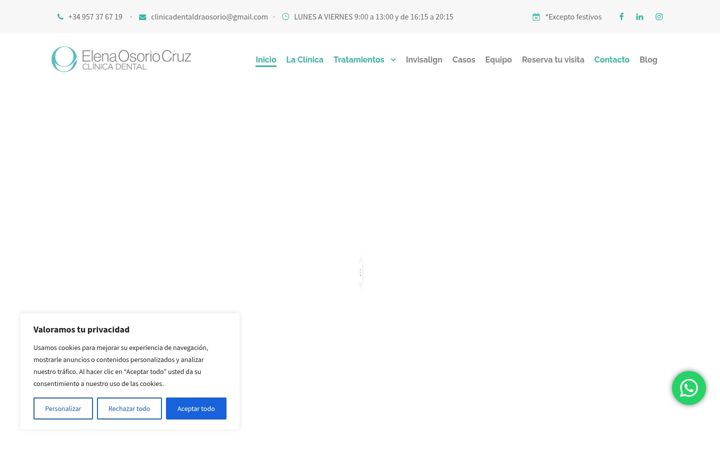Click the calendar icon before Excepto festivos
The image size is (720, 450).
536,17
